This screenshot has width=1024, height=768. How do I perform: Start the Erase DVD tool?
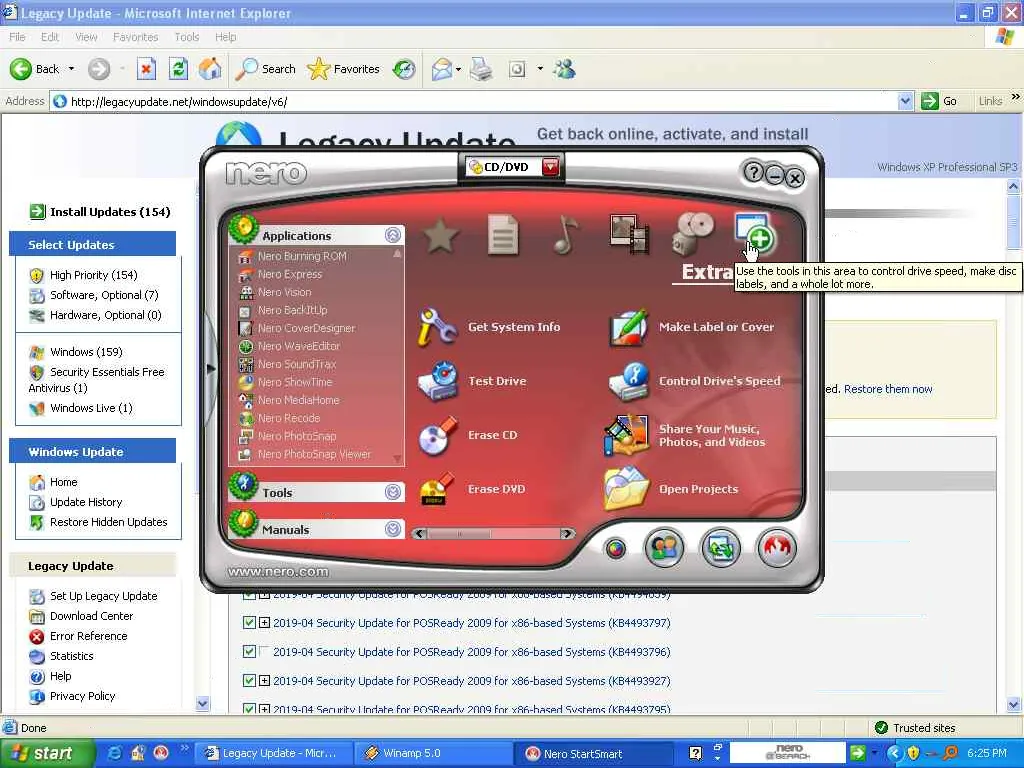tap(496, 489)
